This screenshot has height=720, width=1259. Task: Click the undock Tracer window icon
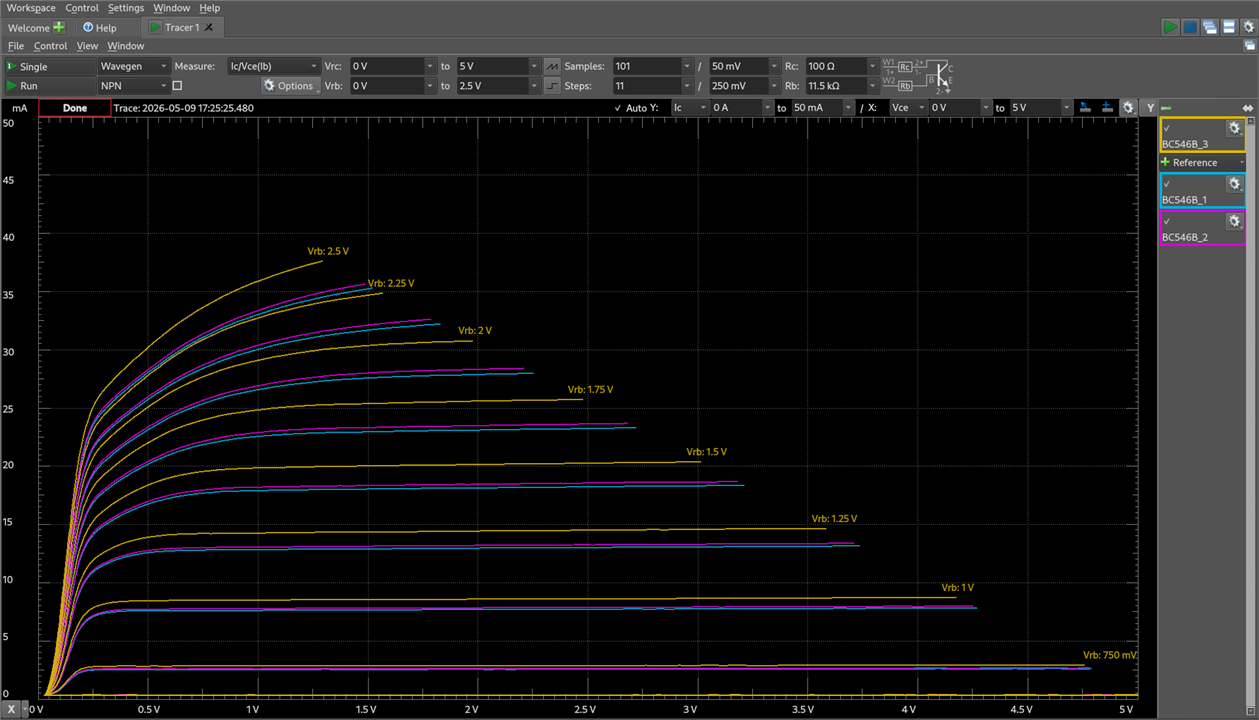[1250, 46]
